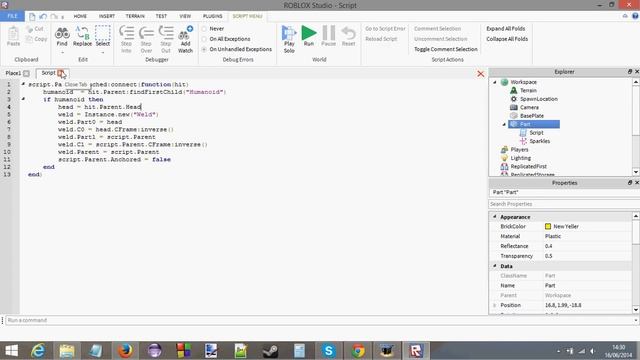This screenshot has width=640, height=360.
Task: Click the Cut scissors icon
Action: pyautogui.click(x=29, y=29)
